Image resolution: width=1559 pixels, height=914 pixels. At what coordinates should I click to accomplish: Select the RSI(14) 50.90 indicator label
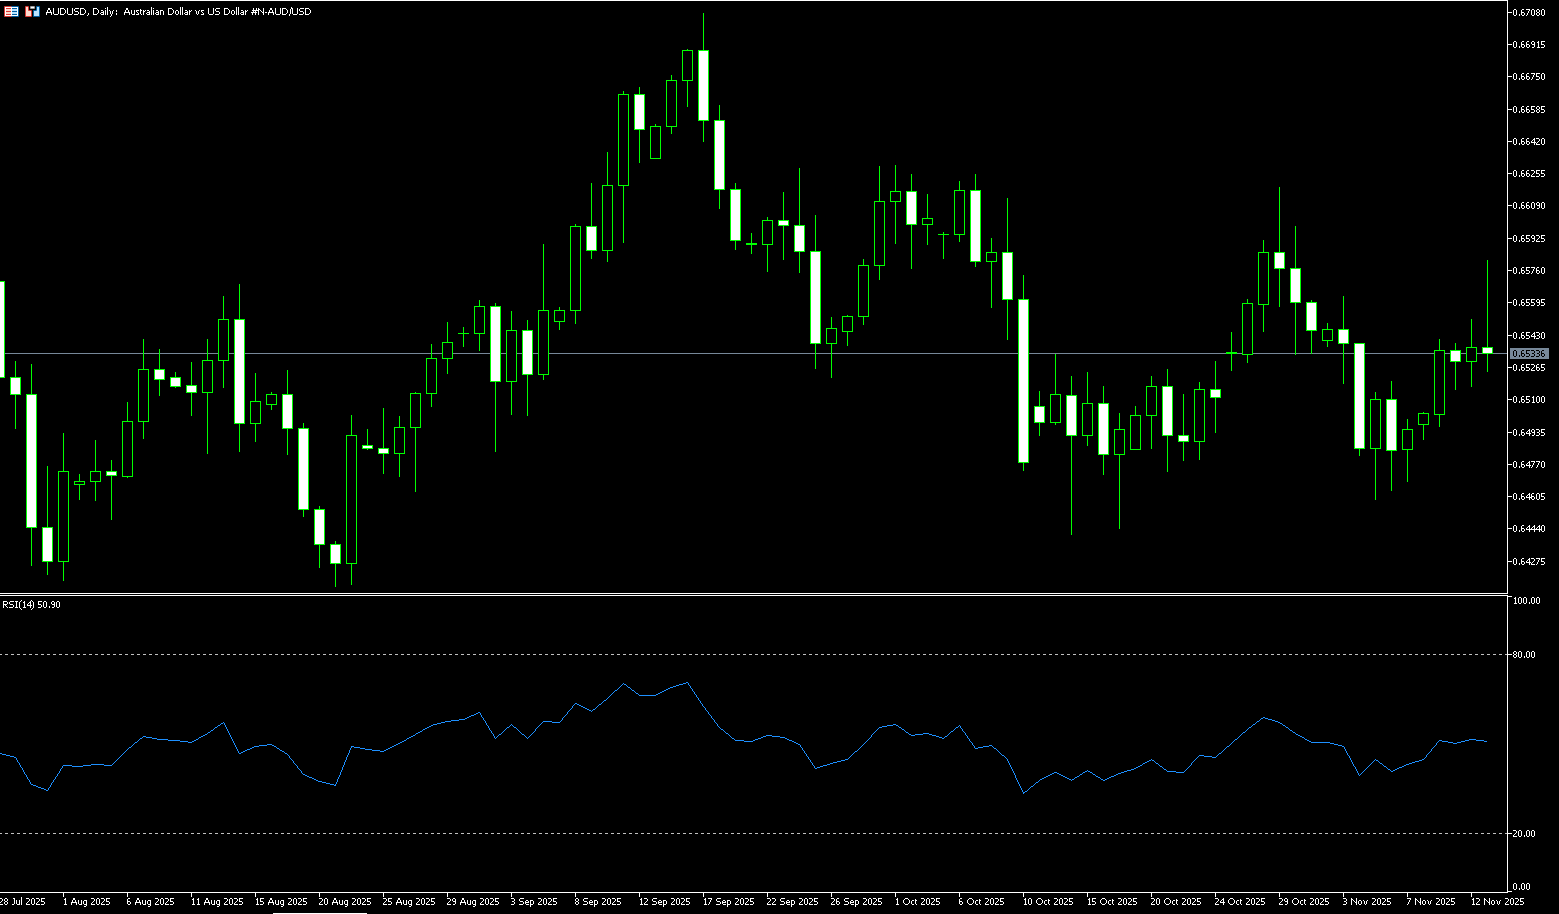(x=31, y=605)
